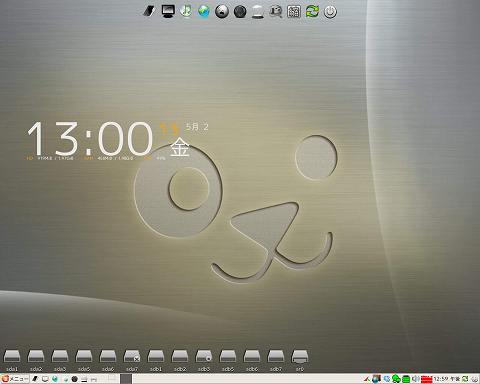Open the sdb6 drive icon
Viewport: 480px width, 384px height.
point(252,357)
